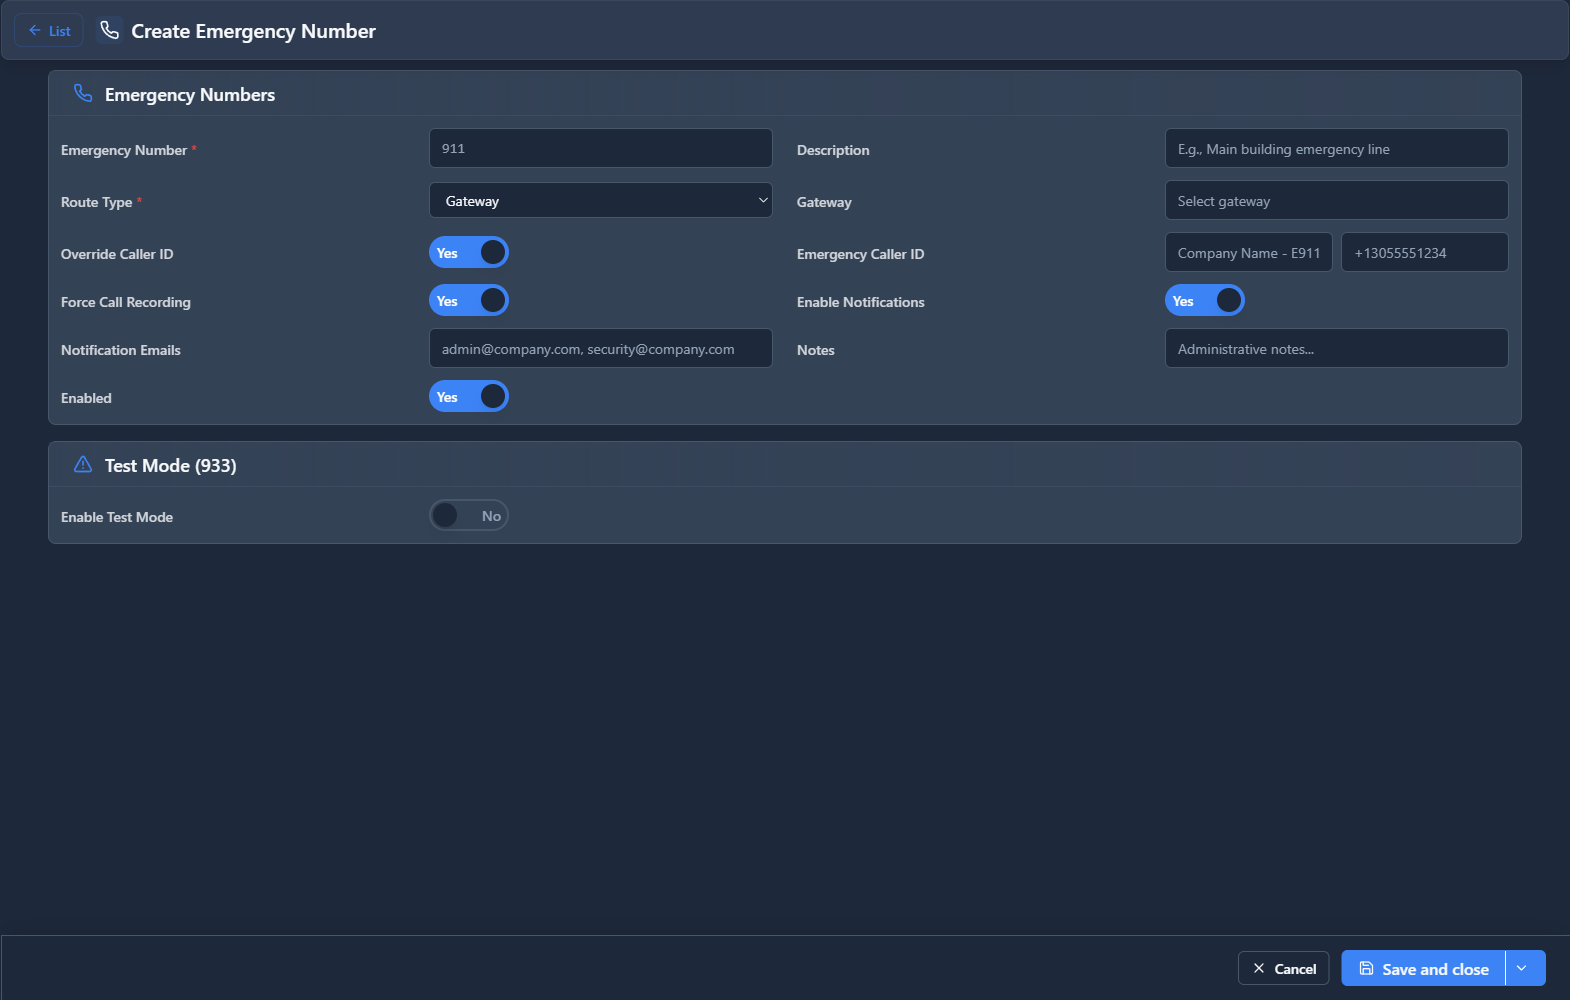Click the floppy disk save icon
This screenshot has height=1000, width=1570.
(x=1366, y=968)
